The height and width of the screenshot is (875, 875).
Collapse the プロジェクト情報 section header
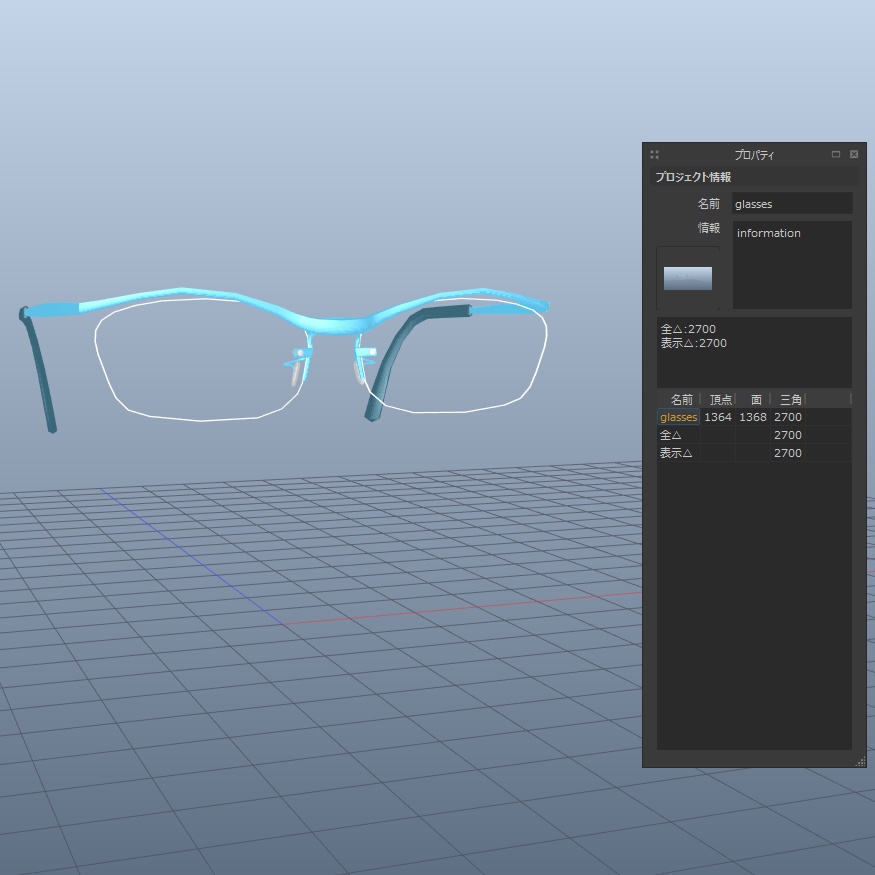pos(692,176)
